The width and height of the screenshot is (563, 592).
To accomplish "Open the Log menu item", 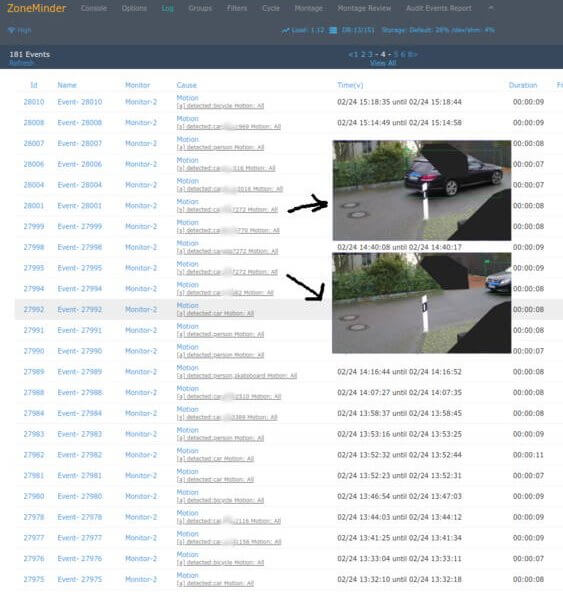I will pos(168,8).
